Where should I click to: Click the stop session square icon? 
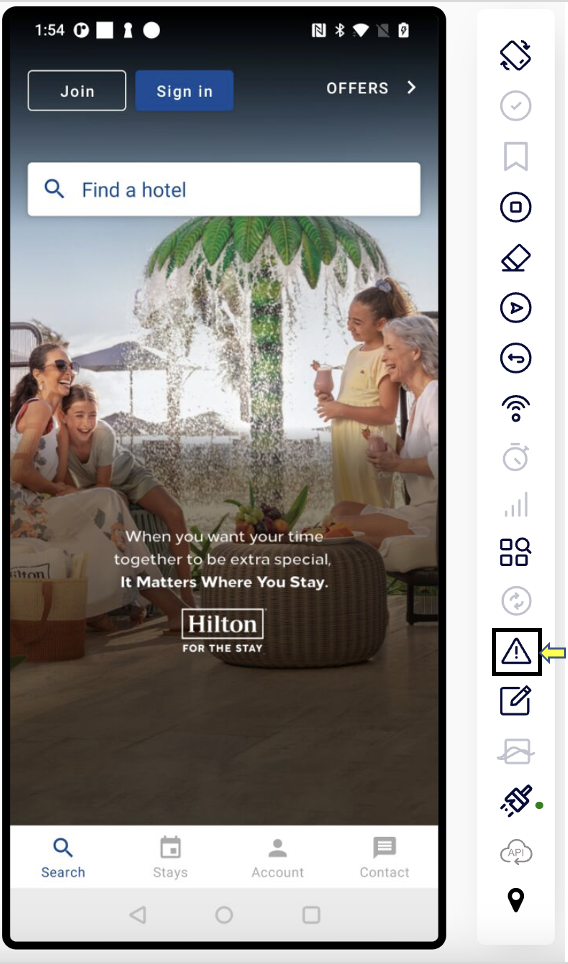(x=516, y=207)
